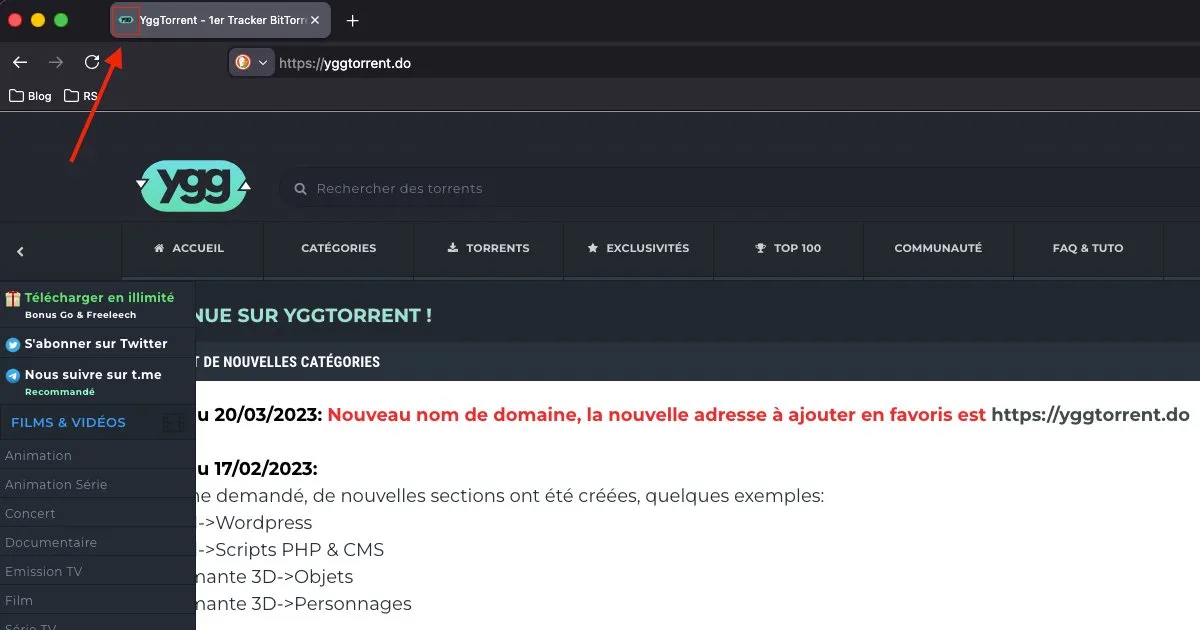The image size is (1200, 630).
Task: Open the COMMUNAUTÉ menu item
Action: click(x=938, y=248)
